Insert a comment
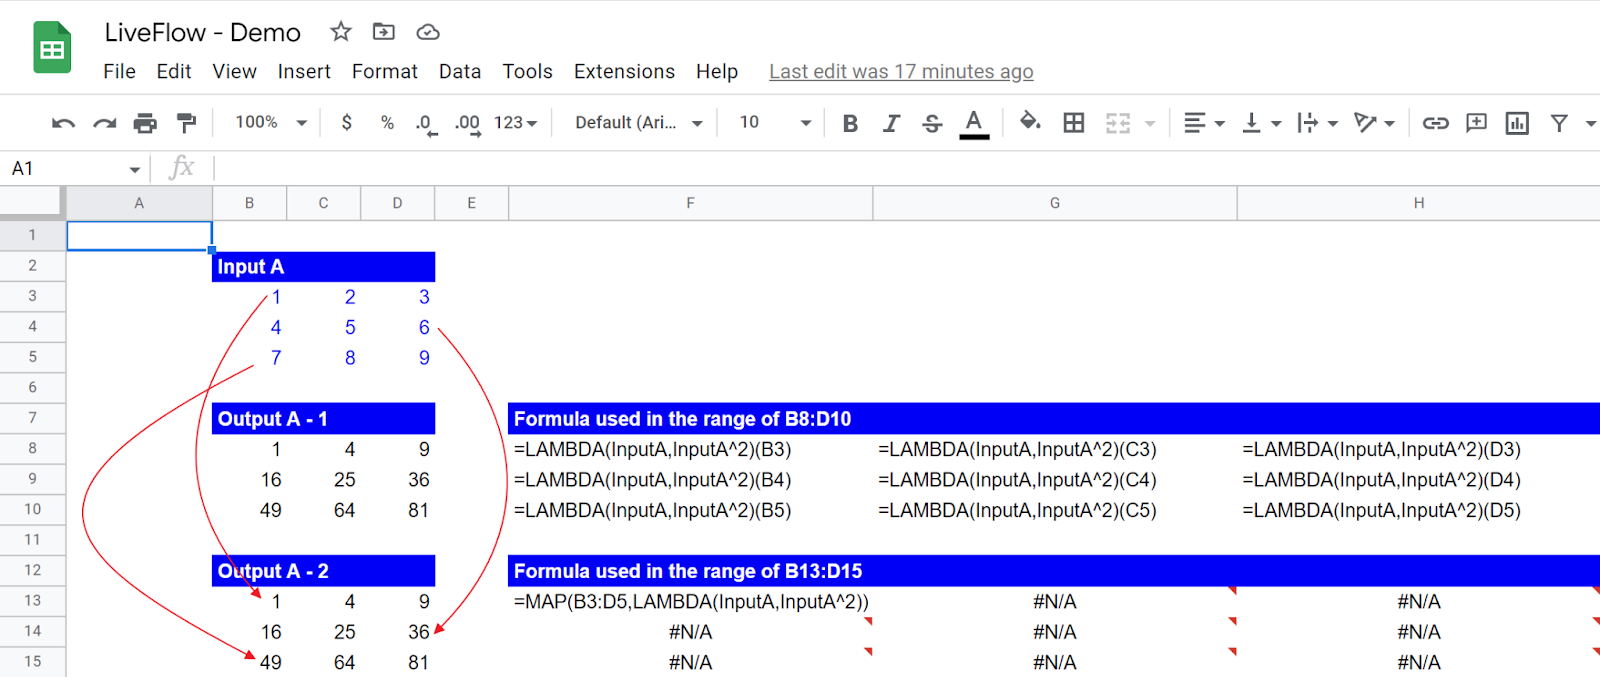 pos(1476,123)
